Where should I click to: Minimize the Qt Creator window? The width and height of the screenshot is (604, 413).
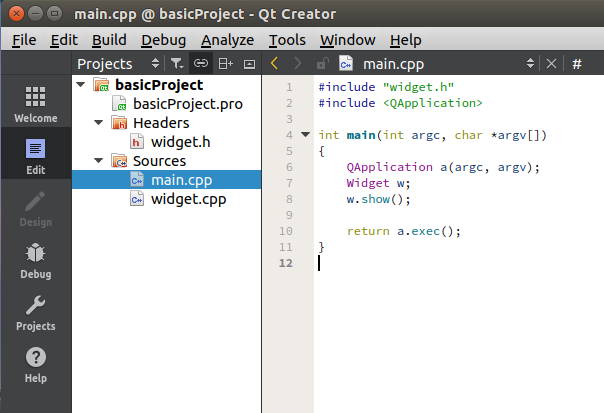(x=35, y=14)
